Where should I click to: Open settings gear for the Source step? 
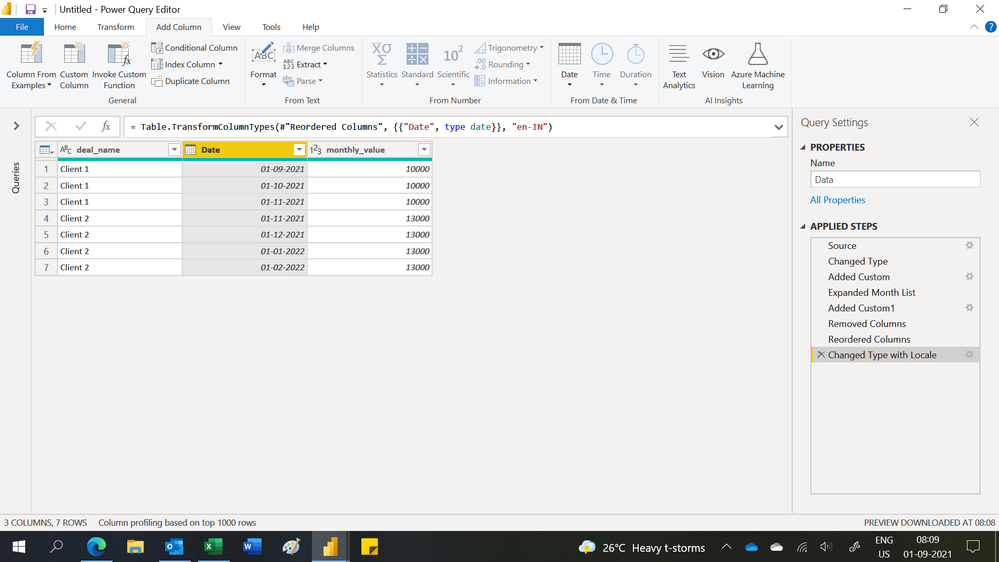pyautogui.click(x=969, y=245)
